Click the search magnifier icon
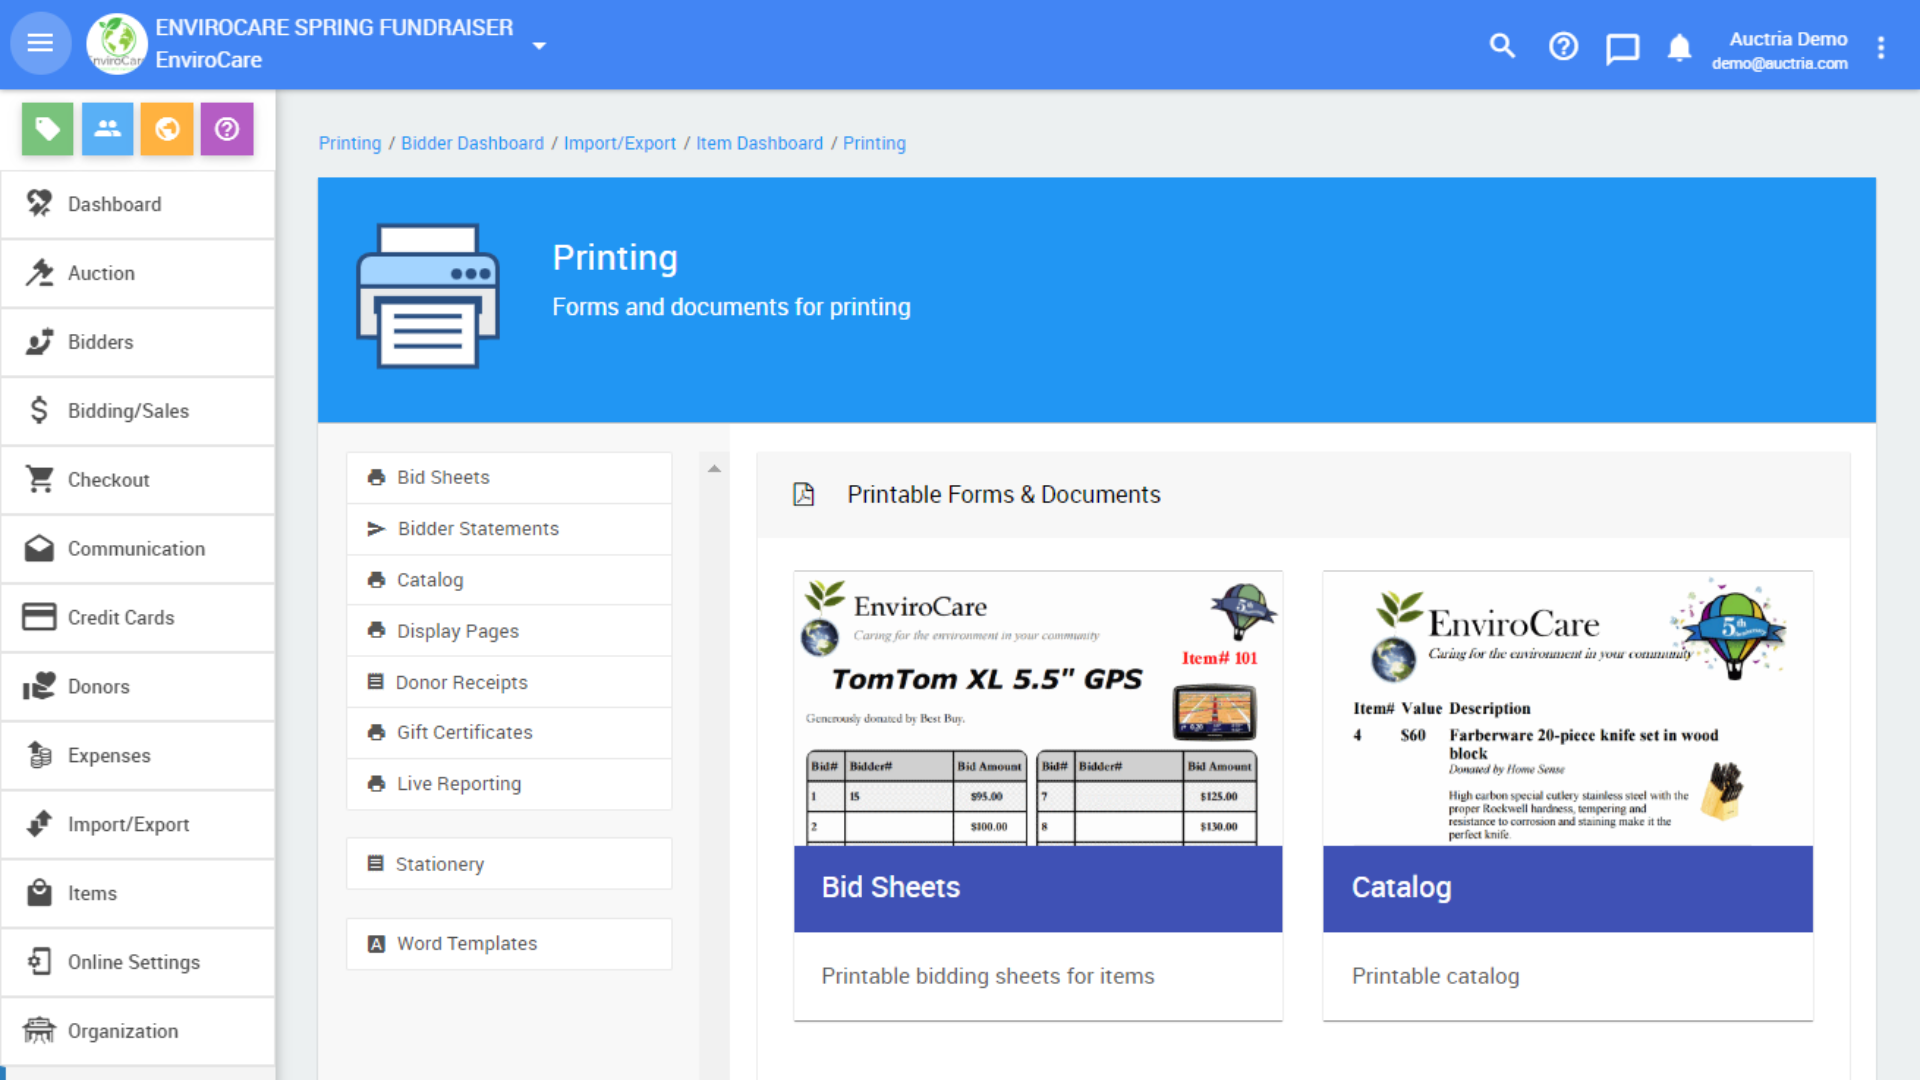 point(1502,46)
